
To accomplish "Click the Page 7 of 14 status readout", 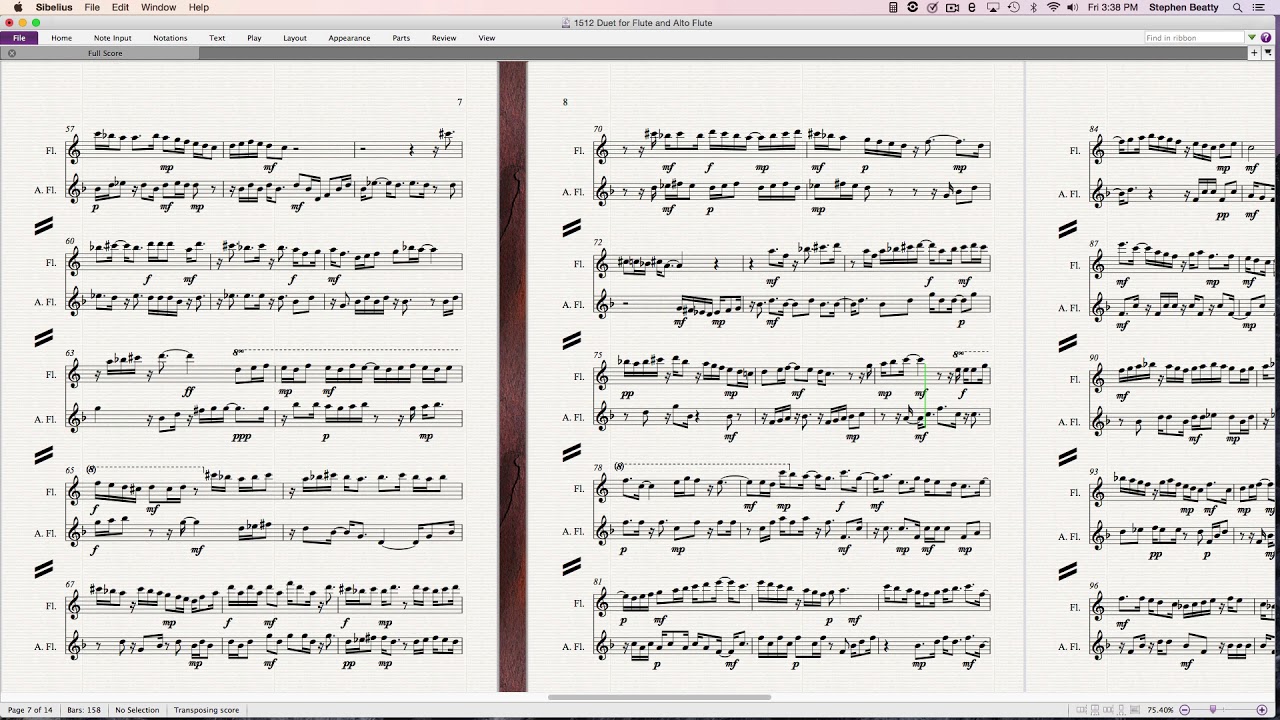I will point(30,710).
